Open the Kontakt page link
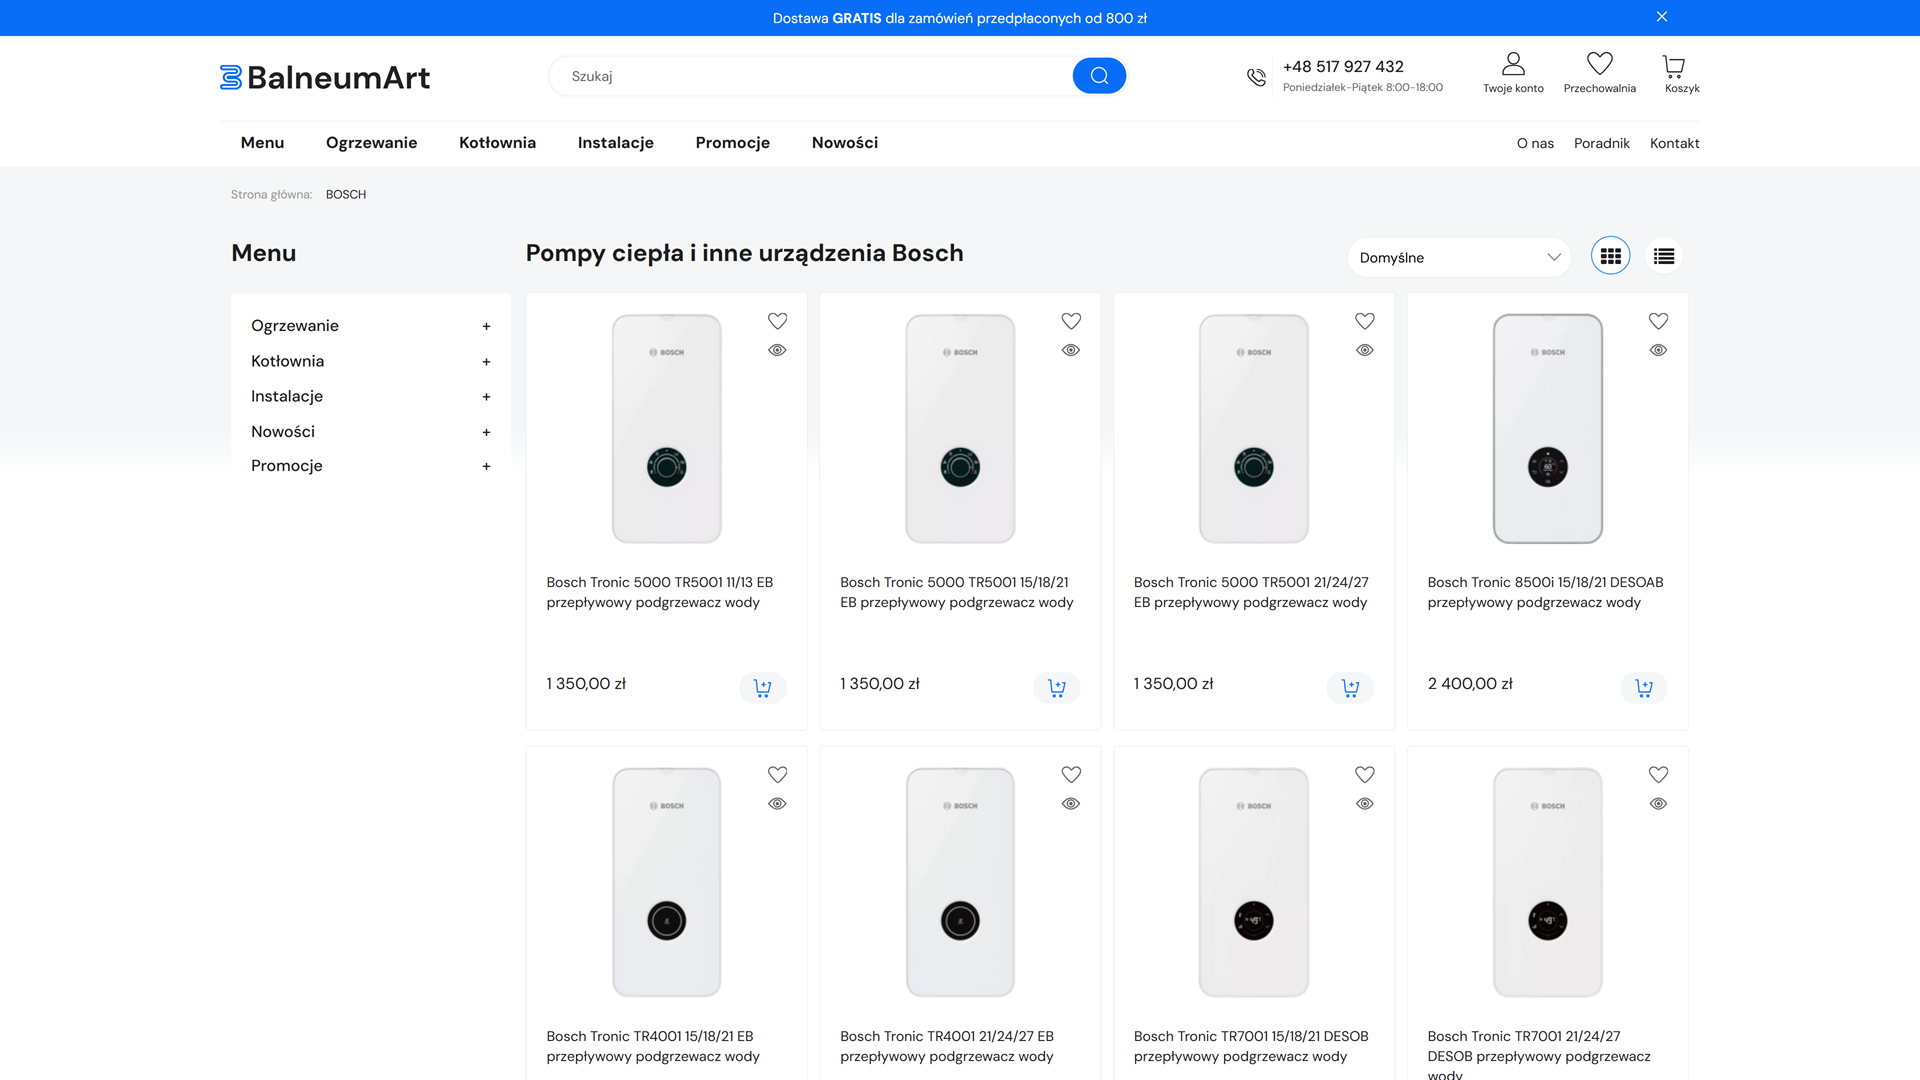 1674,143
